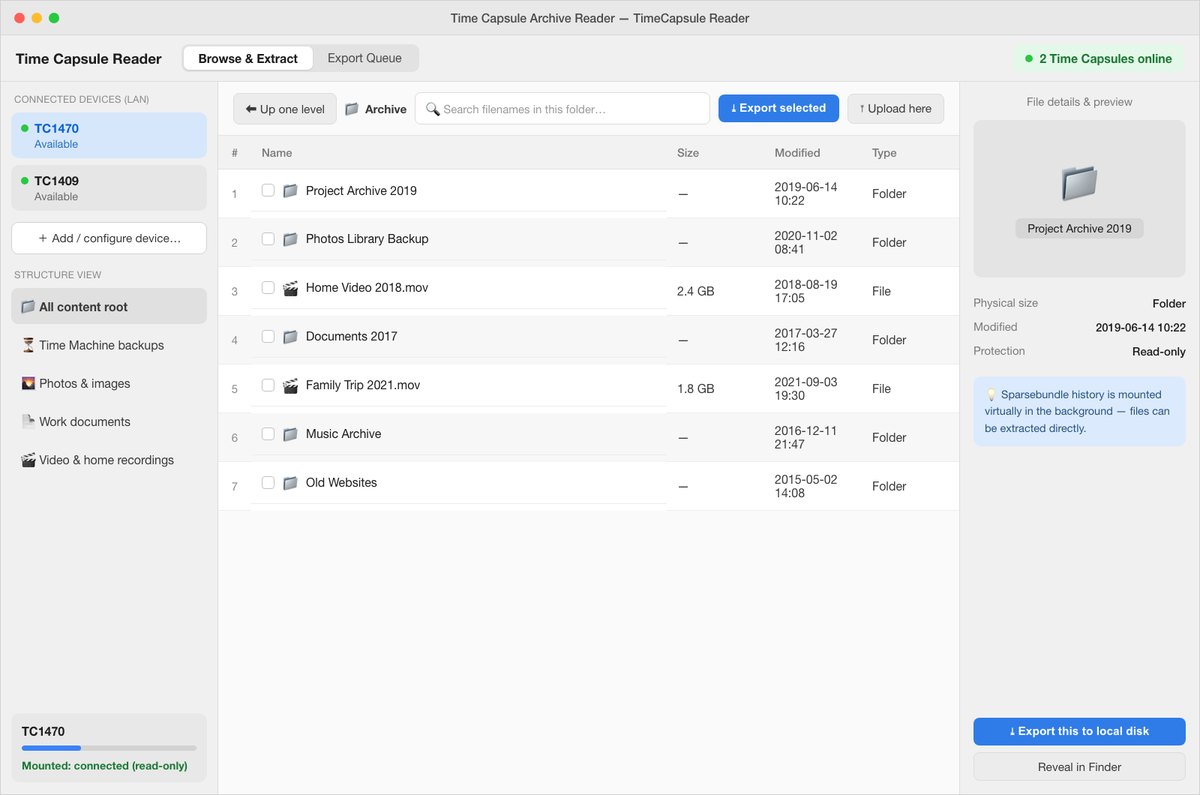This screenshot has width=1200, height=795.
Task: Click the Project Archive 2019 preview label
Action: tap(1079, 229)
